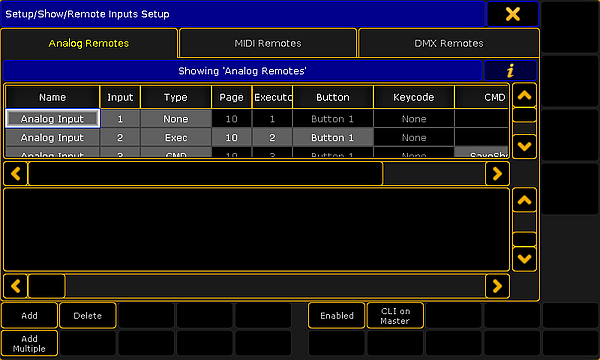Click down arrow of lower panel scrollbar

coord(524,259)
